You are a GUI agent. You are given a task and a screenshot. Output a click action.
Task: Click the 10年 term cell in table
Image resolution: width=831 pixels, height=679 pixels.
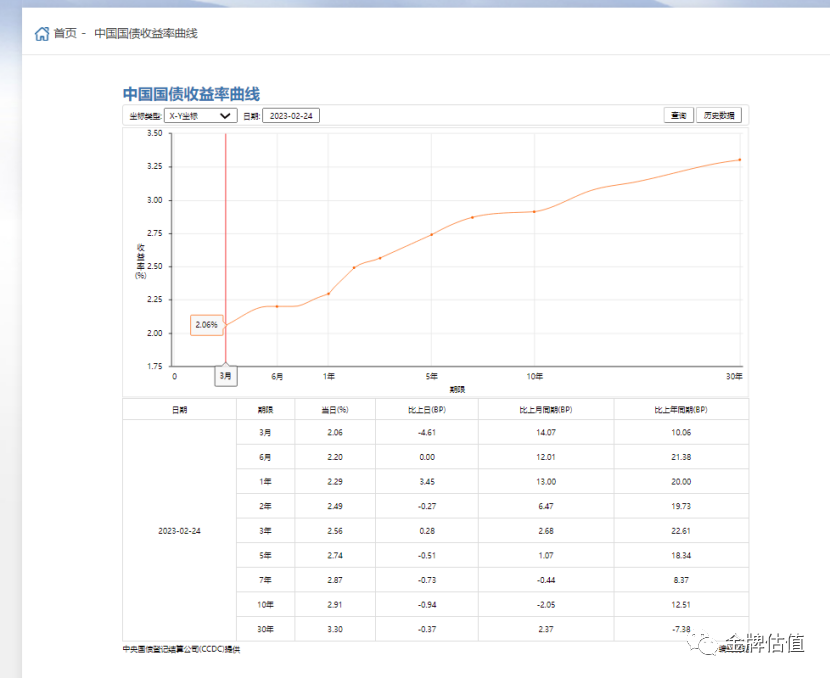point(265,605)
